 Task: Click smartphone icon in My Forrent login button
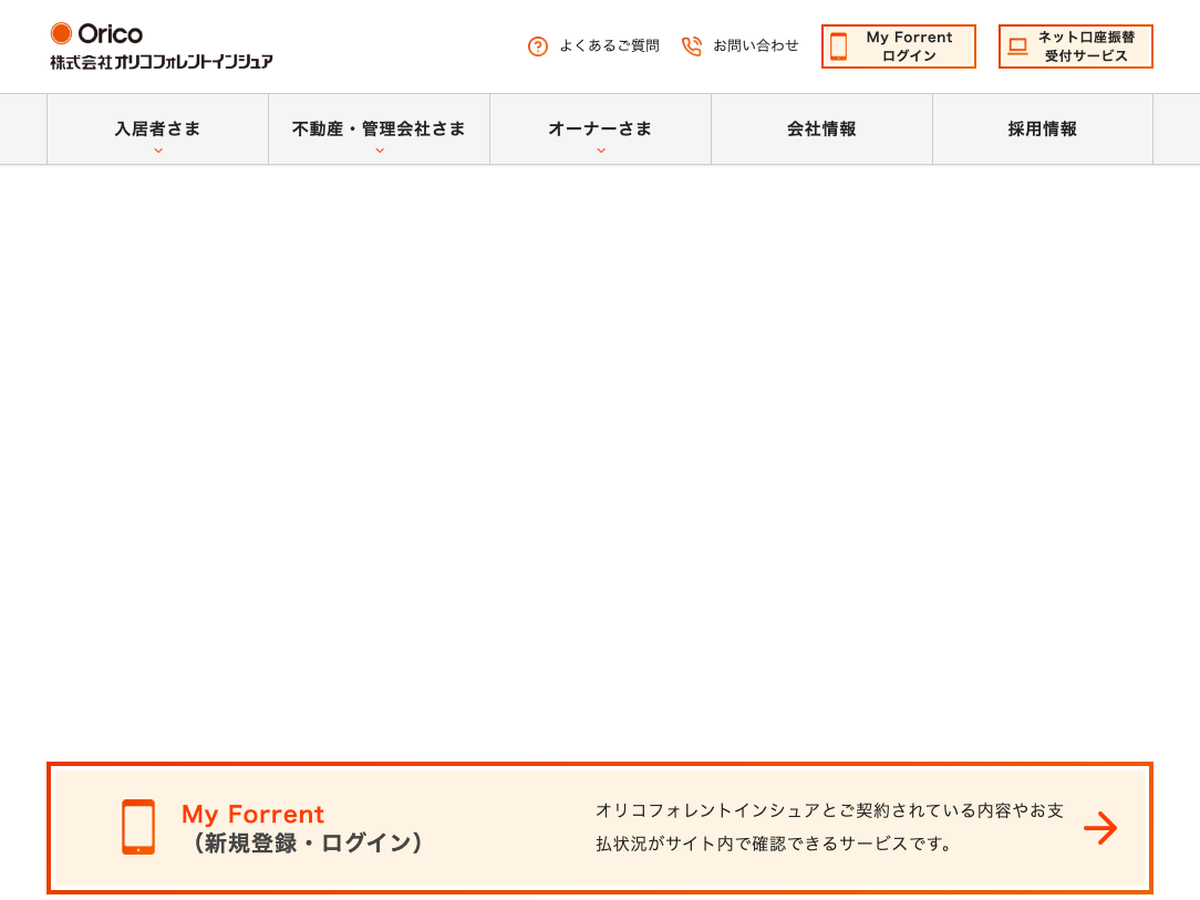click(x=839, y=47)
